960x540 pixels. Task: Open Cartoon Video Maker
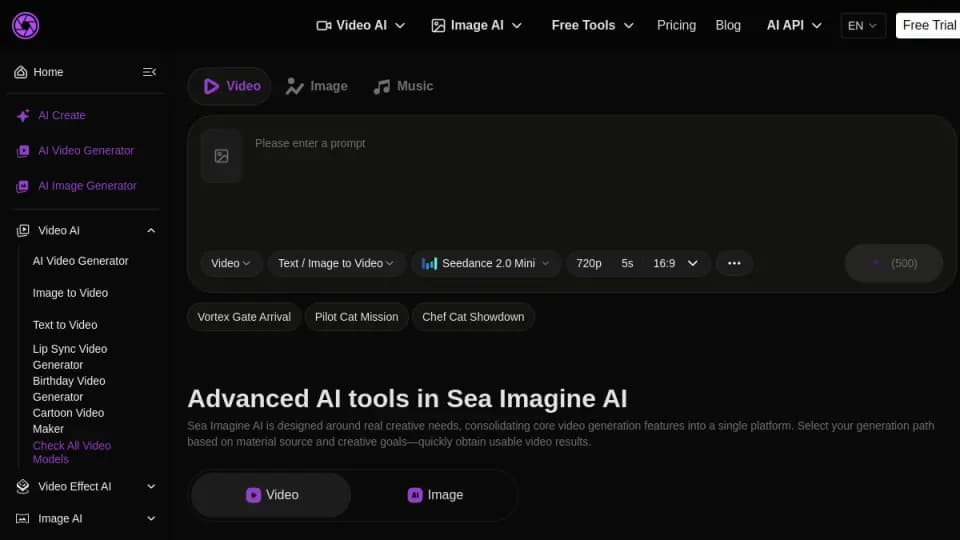[x=68, y=421]
